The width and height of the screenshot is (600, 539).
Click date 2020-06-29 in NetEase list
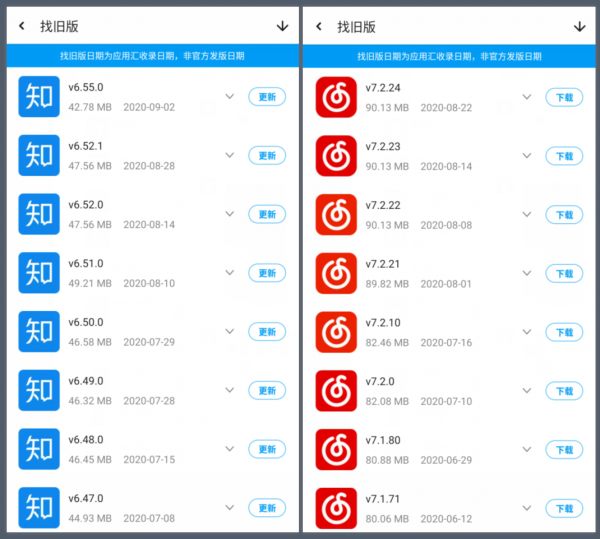[446, 460]
